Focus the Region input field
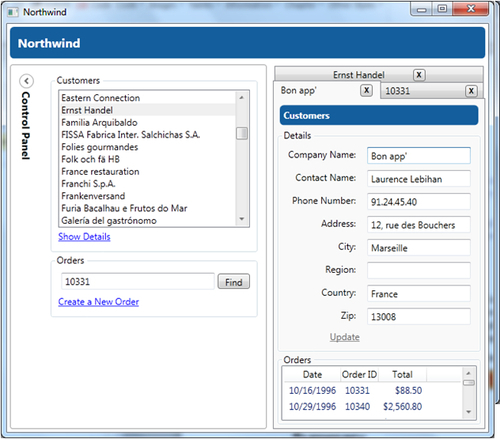The width and height of the screenshot is (500, 439). pos(419,270)
